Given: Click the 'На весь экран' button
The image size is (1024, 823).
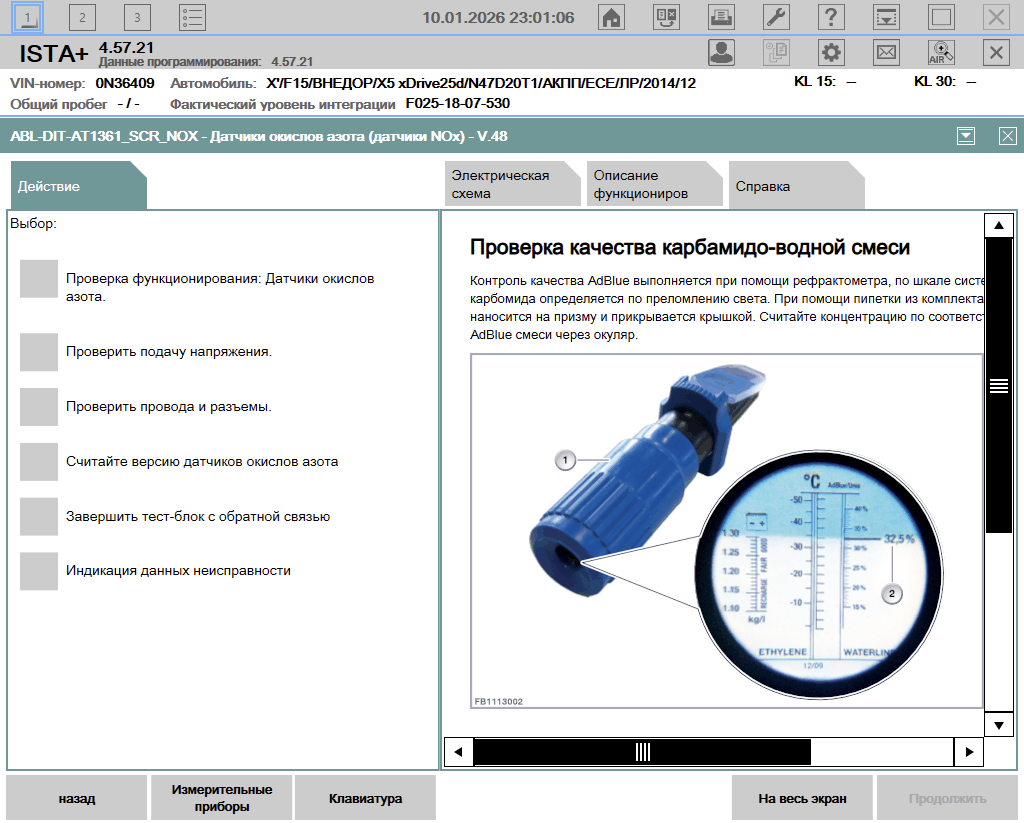Looking at the screenshot, I should (802, 798).
